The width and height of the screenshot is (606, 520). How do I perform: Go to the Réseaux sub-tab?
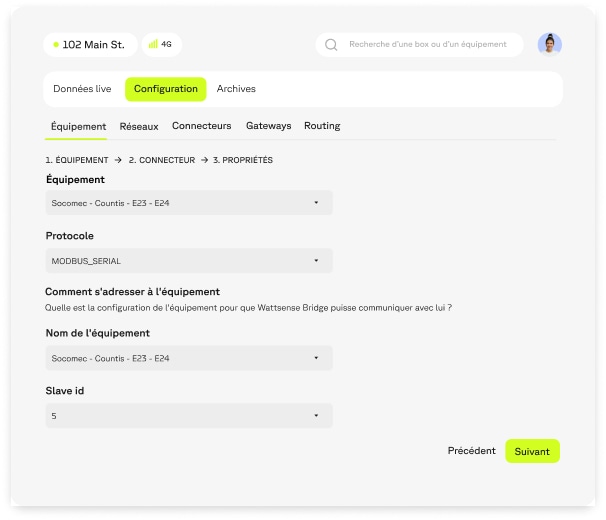[139, 127]
